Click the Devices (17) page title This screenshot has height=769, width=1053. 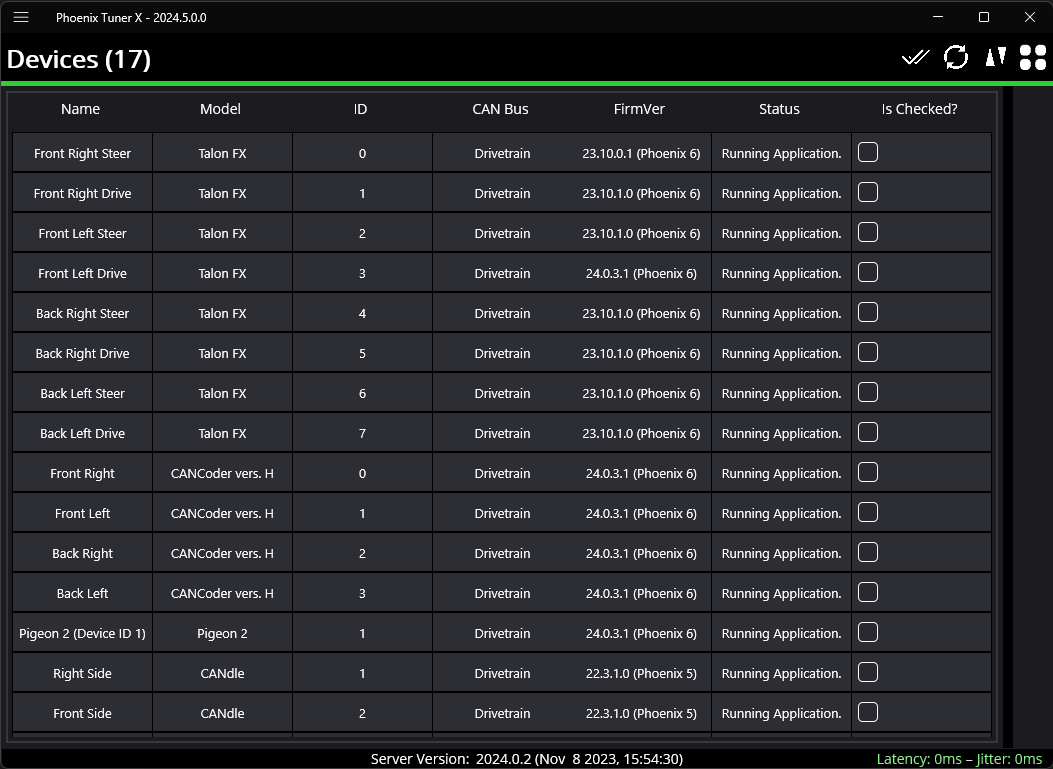coord(79,59)
